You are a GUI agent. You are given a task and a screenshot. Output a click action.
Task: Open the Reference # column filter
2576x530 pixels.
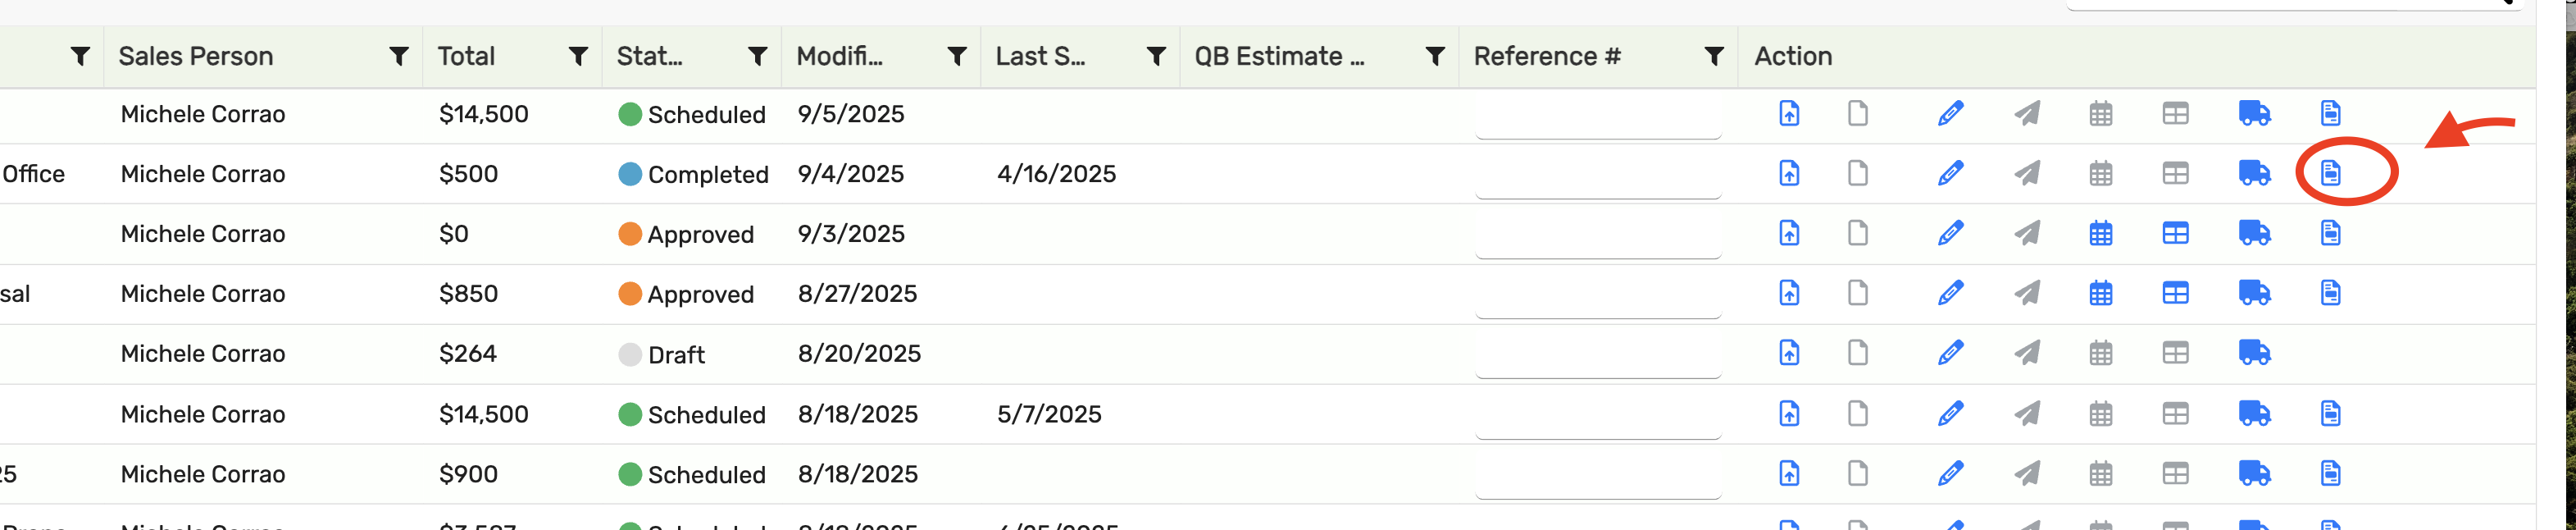[1714, 56]
